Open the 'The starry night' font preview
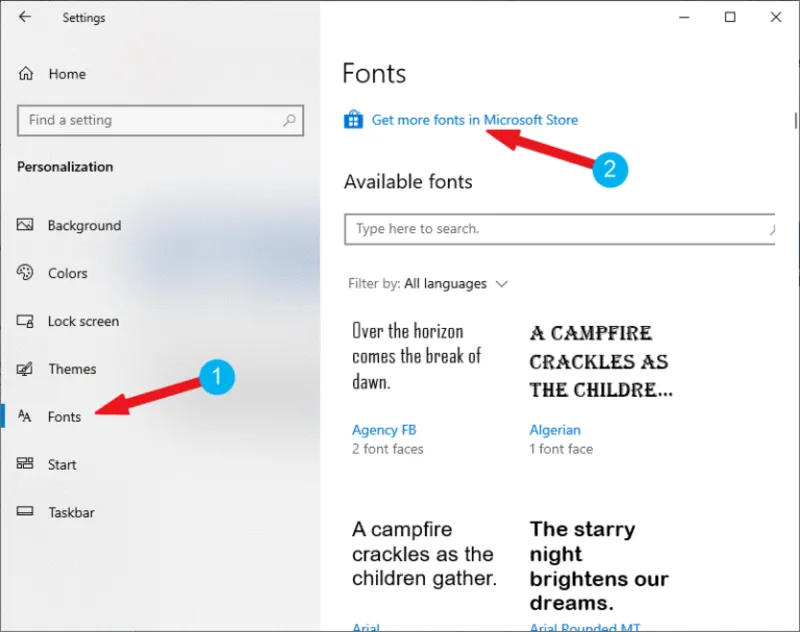 click(599, 566)
